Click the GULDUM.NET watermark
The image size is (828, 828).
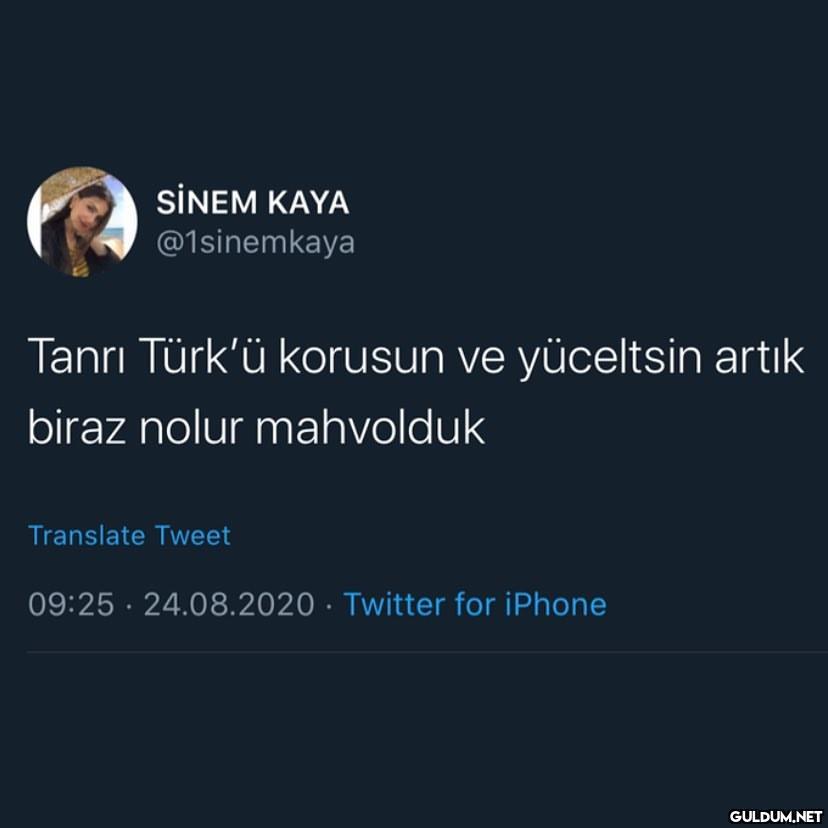(776, 816)
